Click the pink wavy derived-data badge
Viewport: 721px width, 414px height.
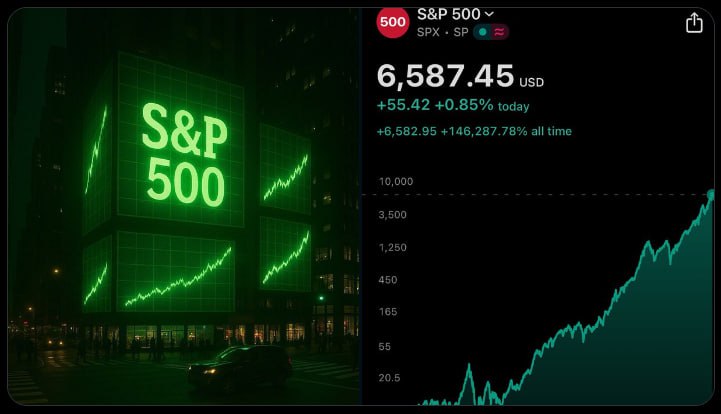[499, 32]
